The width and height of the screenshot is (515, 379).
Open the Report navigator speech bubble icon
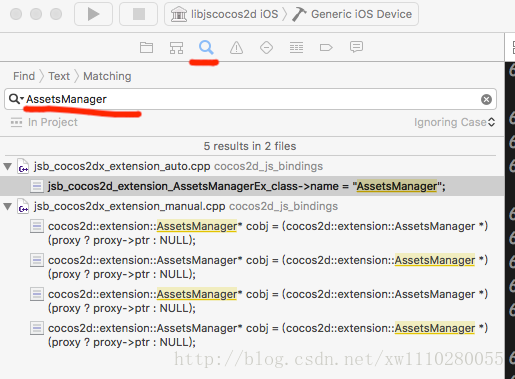pyautogui.click(x=356, y=47)
